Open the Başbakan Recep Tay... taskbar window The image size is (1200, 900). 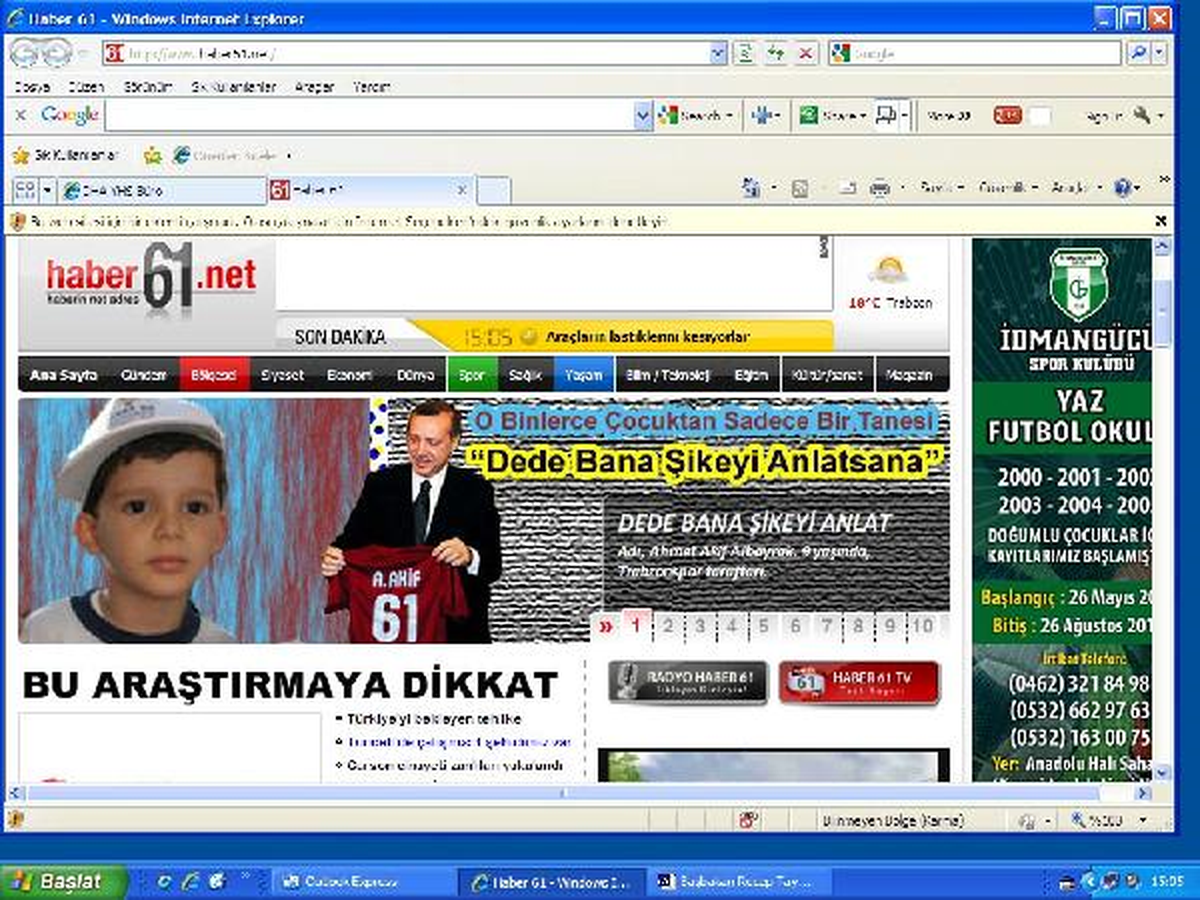tap(737, 881)
